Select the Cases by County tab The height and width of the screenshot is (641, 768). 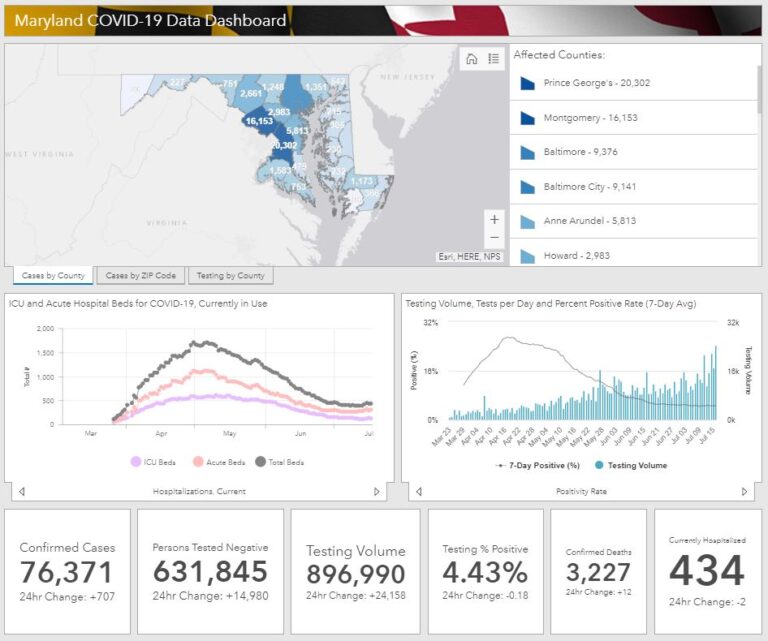click(x=51, y=276)
